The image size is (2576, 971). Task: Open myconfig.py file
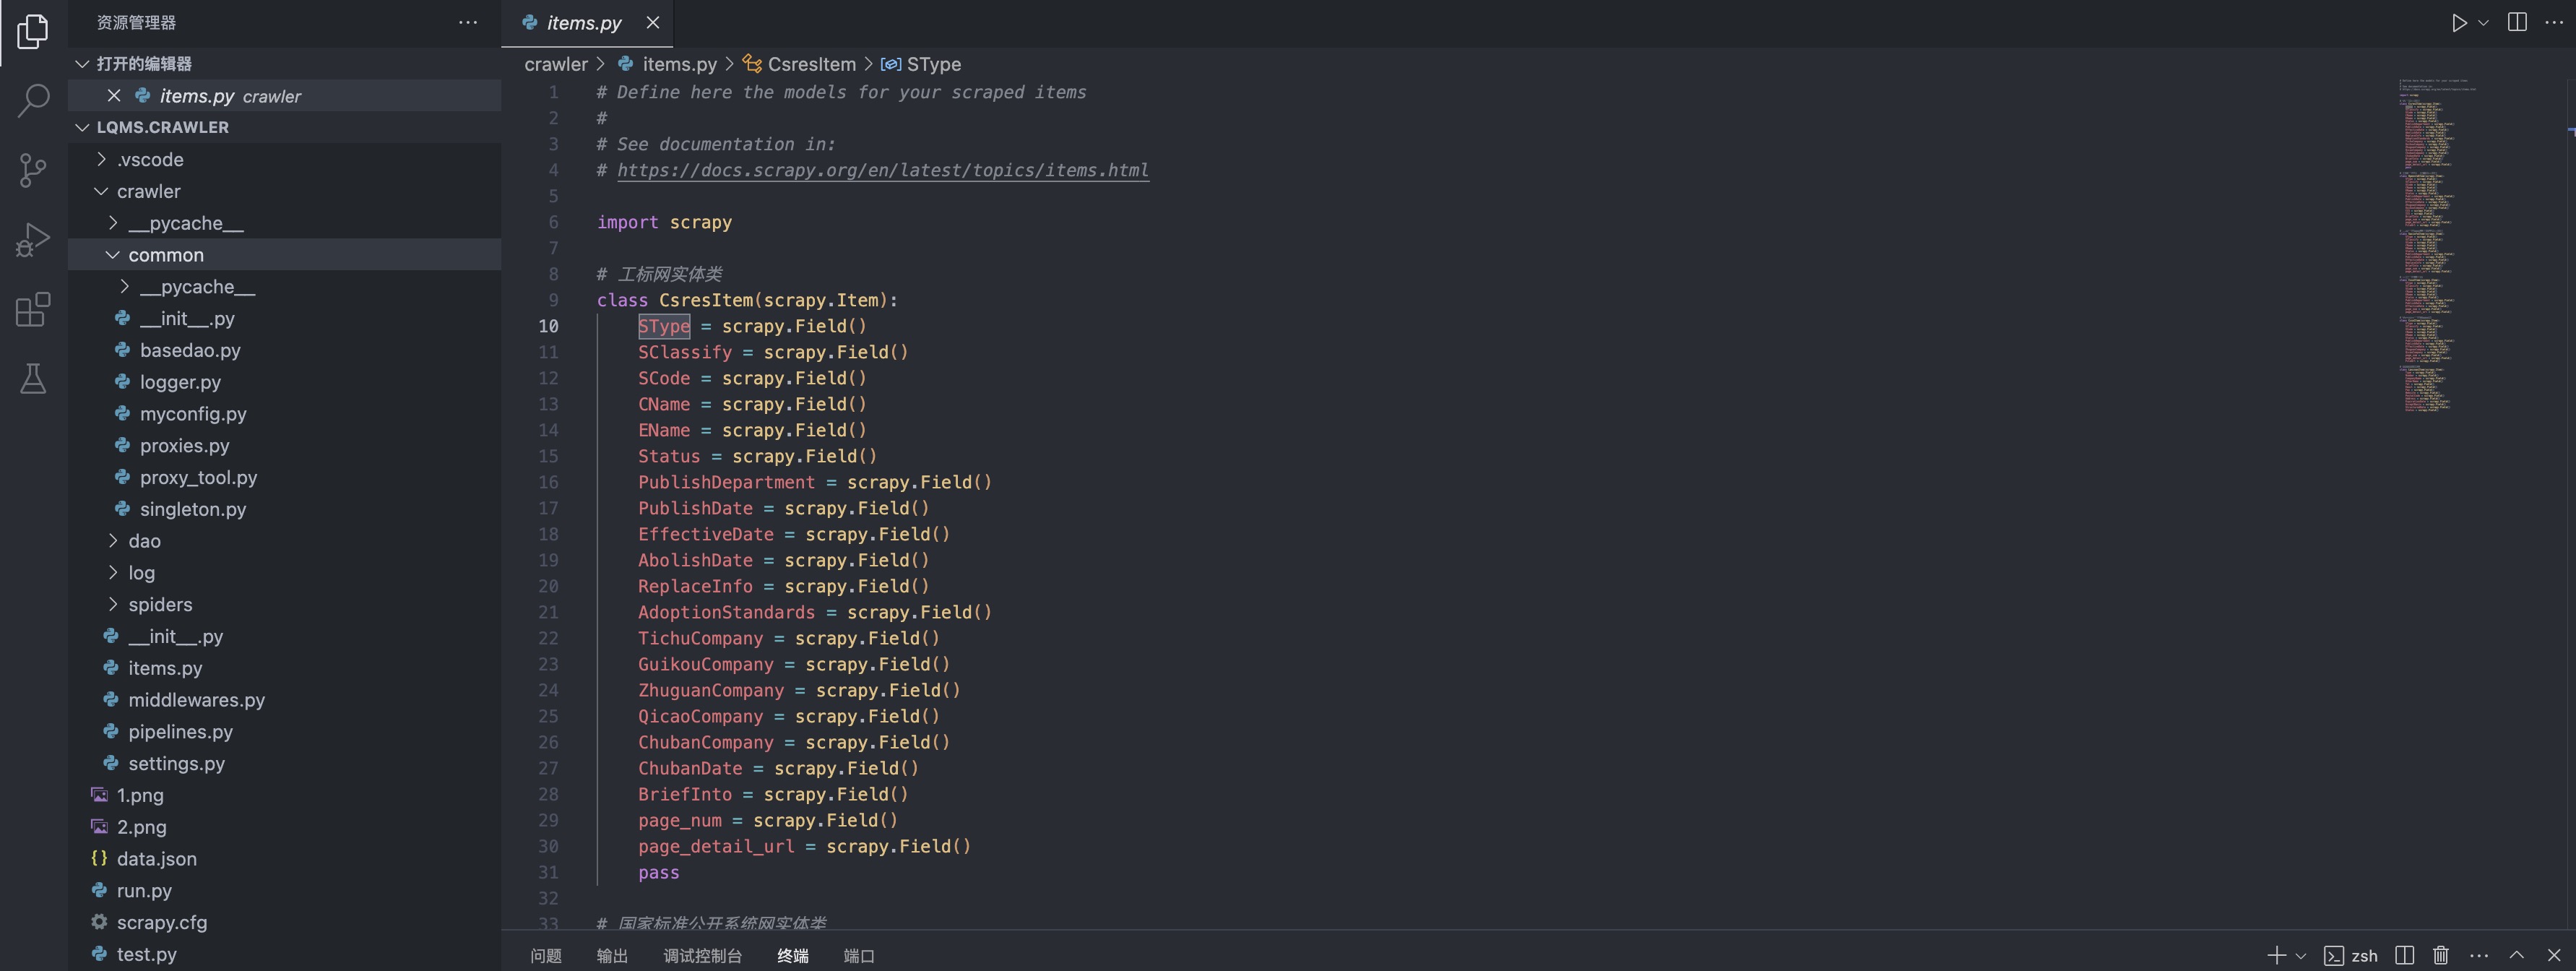285,414
